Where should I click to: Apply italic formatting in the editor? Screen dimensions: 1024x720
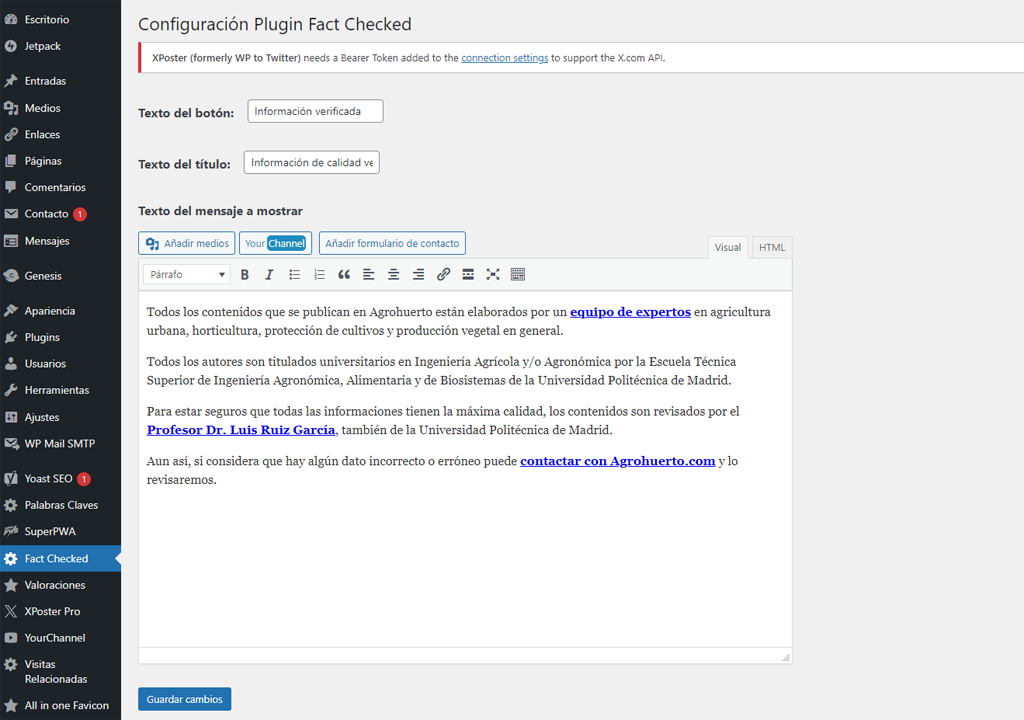[x=269, y=274]
